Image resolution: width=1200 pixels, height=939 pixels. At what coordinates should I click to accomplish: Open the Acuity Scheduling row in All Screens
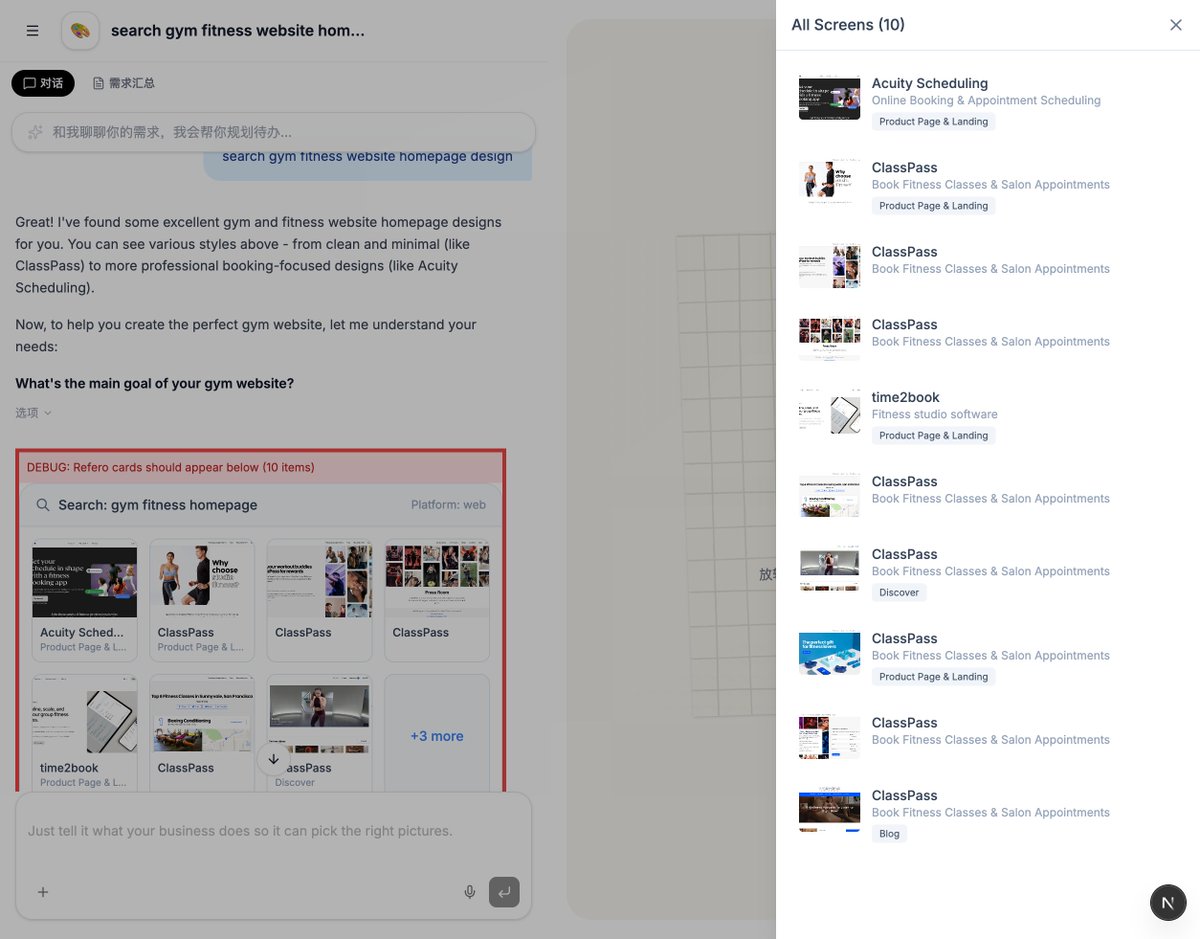(988, 102)
